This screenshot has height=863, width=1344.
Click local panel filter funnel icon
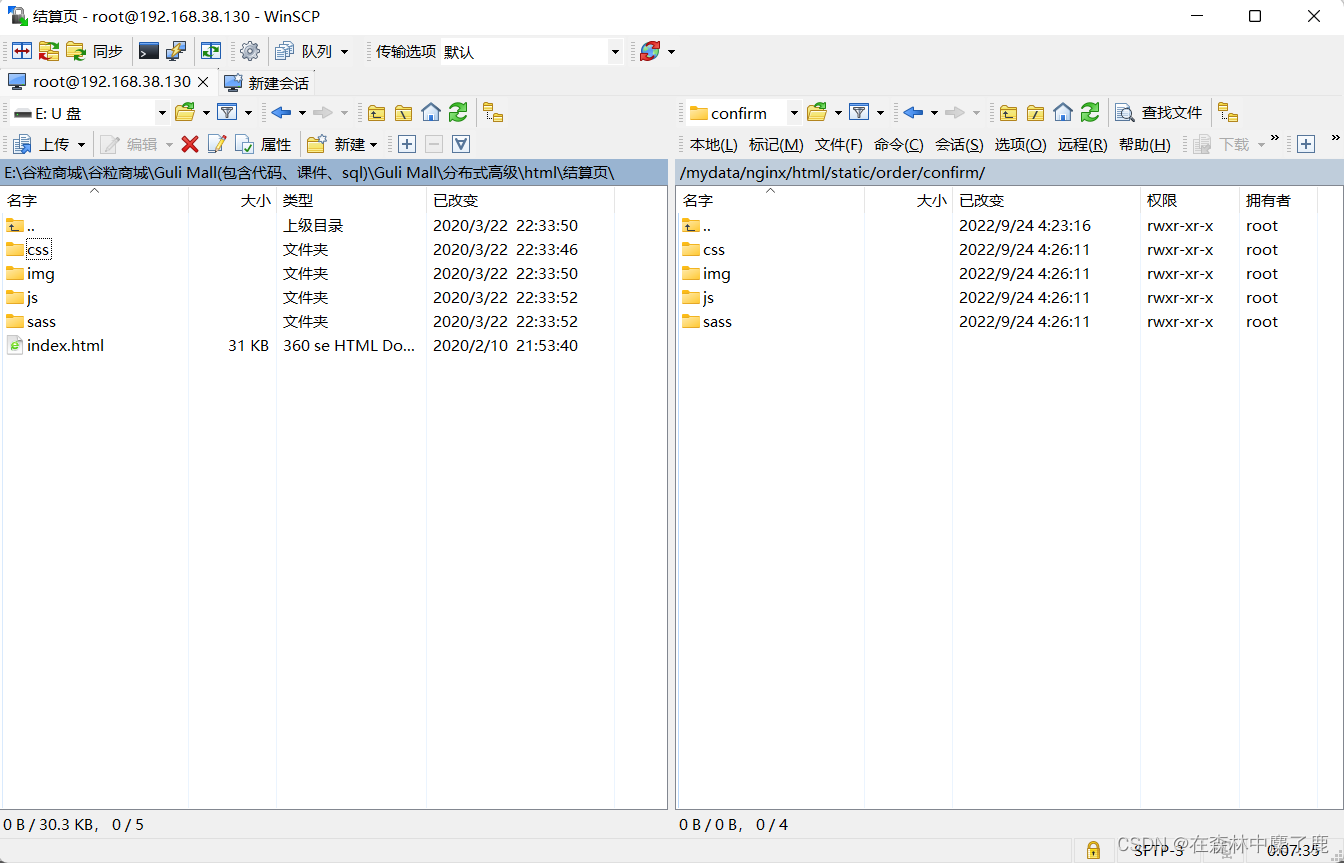point(227,112)
